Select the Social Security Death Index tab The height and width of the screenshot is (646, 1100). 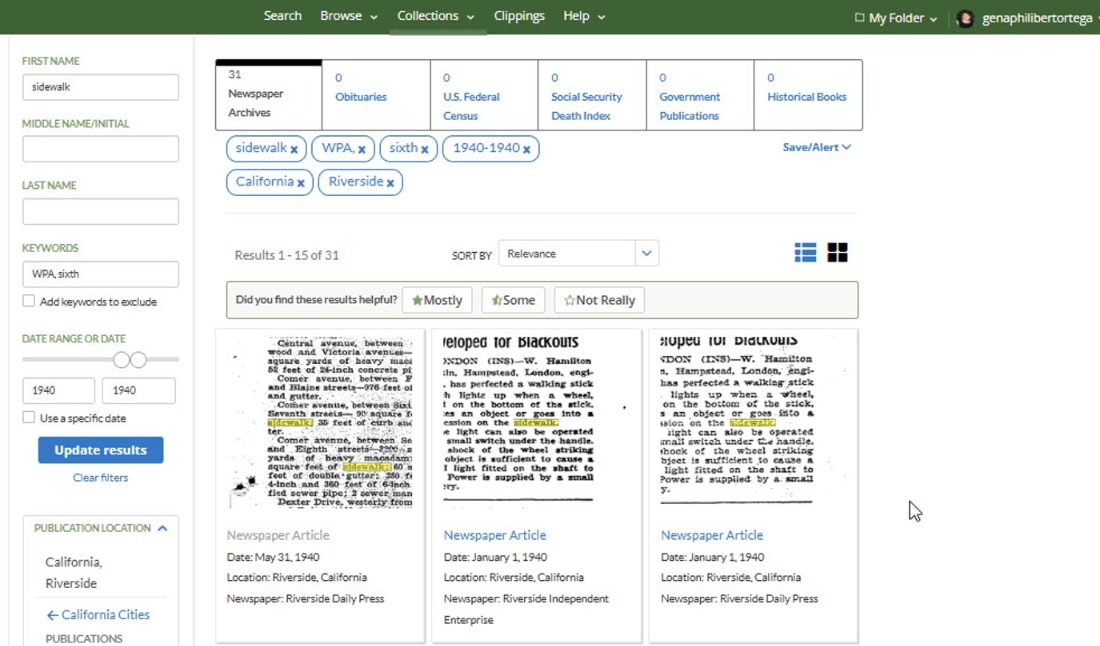(593, 95)
